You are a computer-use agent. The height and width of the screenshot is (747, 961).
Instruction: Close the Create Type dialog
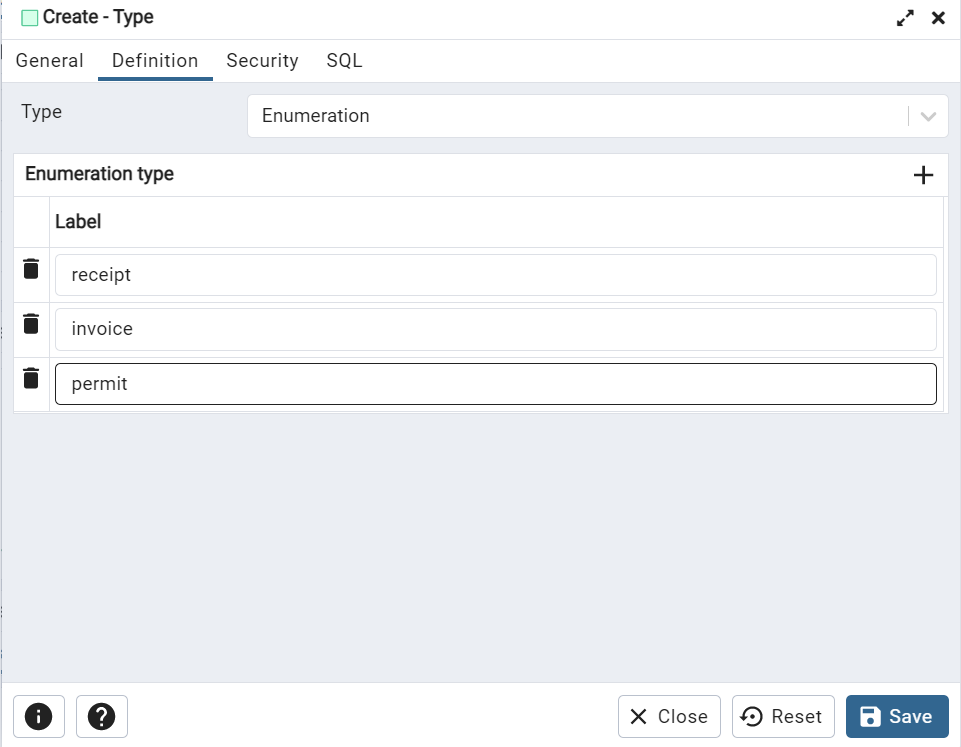pos(668,716)
